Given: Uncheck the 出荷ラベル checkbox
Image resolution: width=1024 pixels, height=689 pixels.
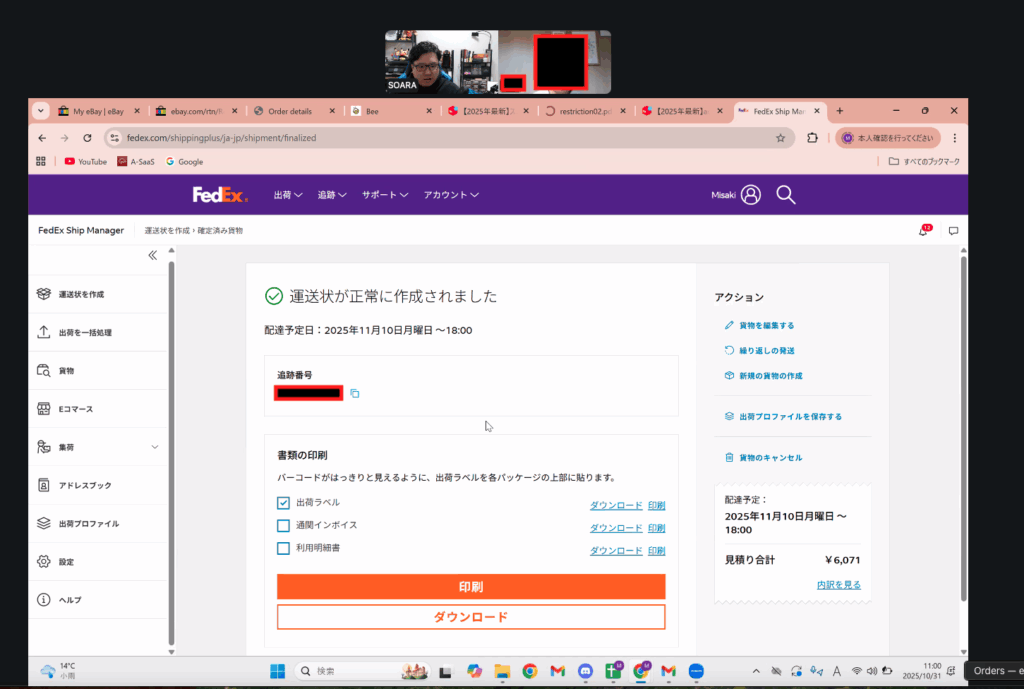Looking at the screenshot, I should (x=284, y=503).
